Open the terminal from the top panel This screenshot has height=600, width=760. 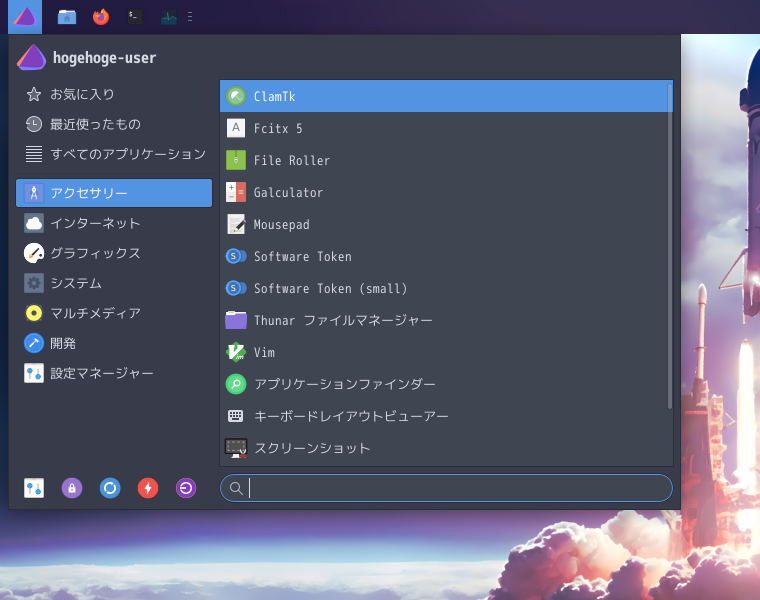(135, 17)
